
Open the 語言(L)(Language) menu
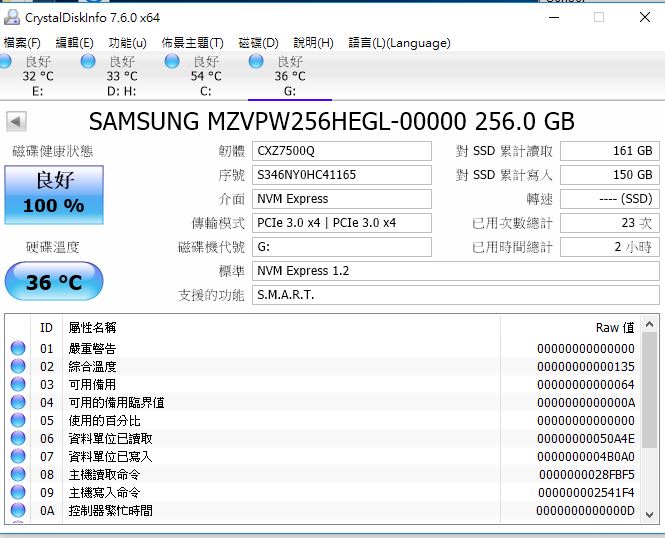[x=399, y=43]
